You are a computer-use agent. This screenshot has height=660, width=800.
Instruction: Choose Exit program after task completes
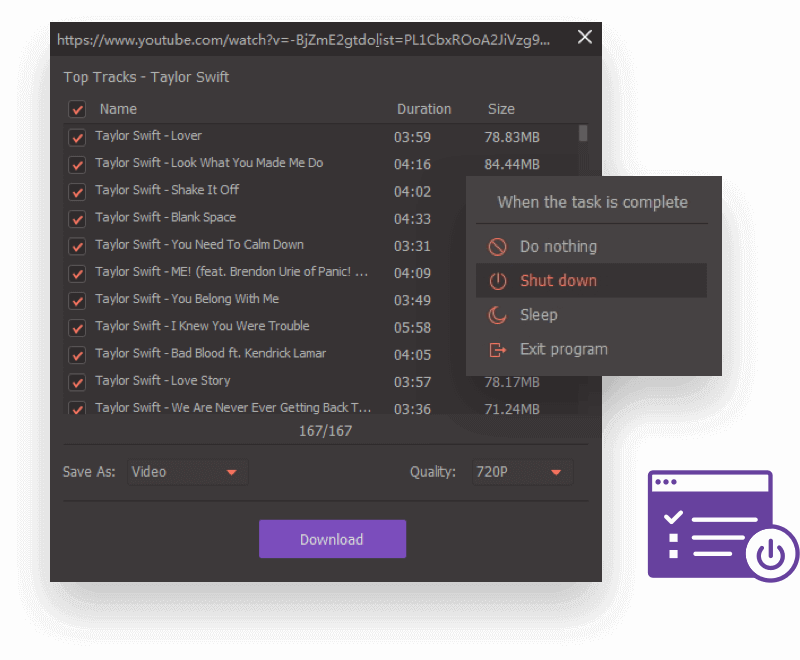pyautogui.click(x=591, y=350)
